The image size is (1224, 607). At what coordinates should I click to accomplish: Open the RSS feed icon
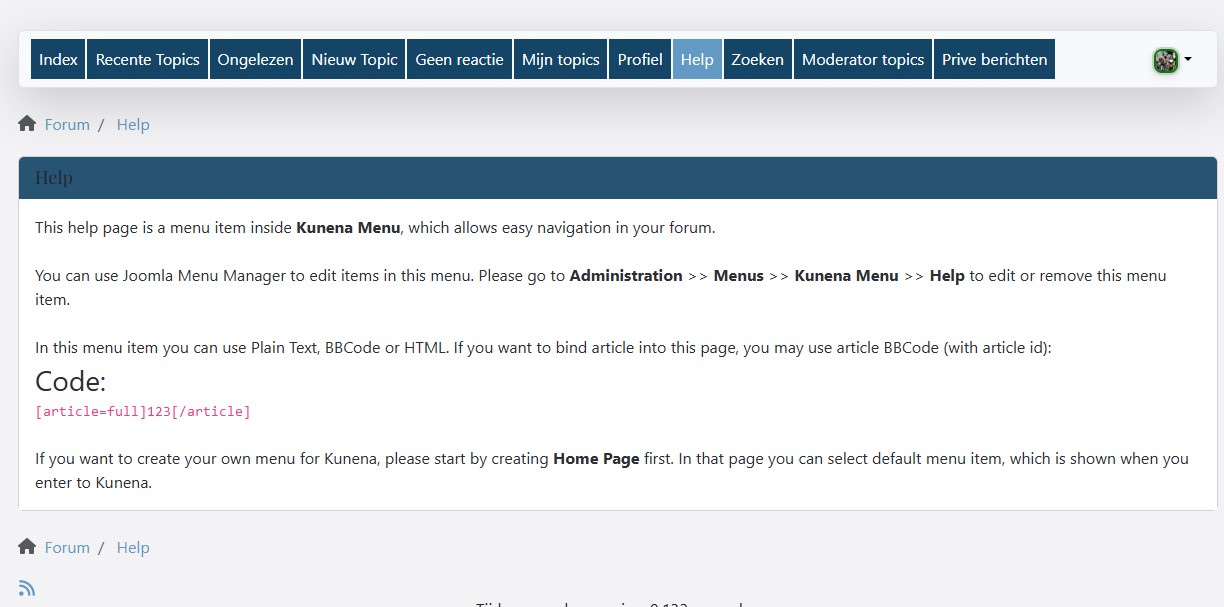coord(27,588)
